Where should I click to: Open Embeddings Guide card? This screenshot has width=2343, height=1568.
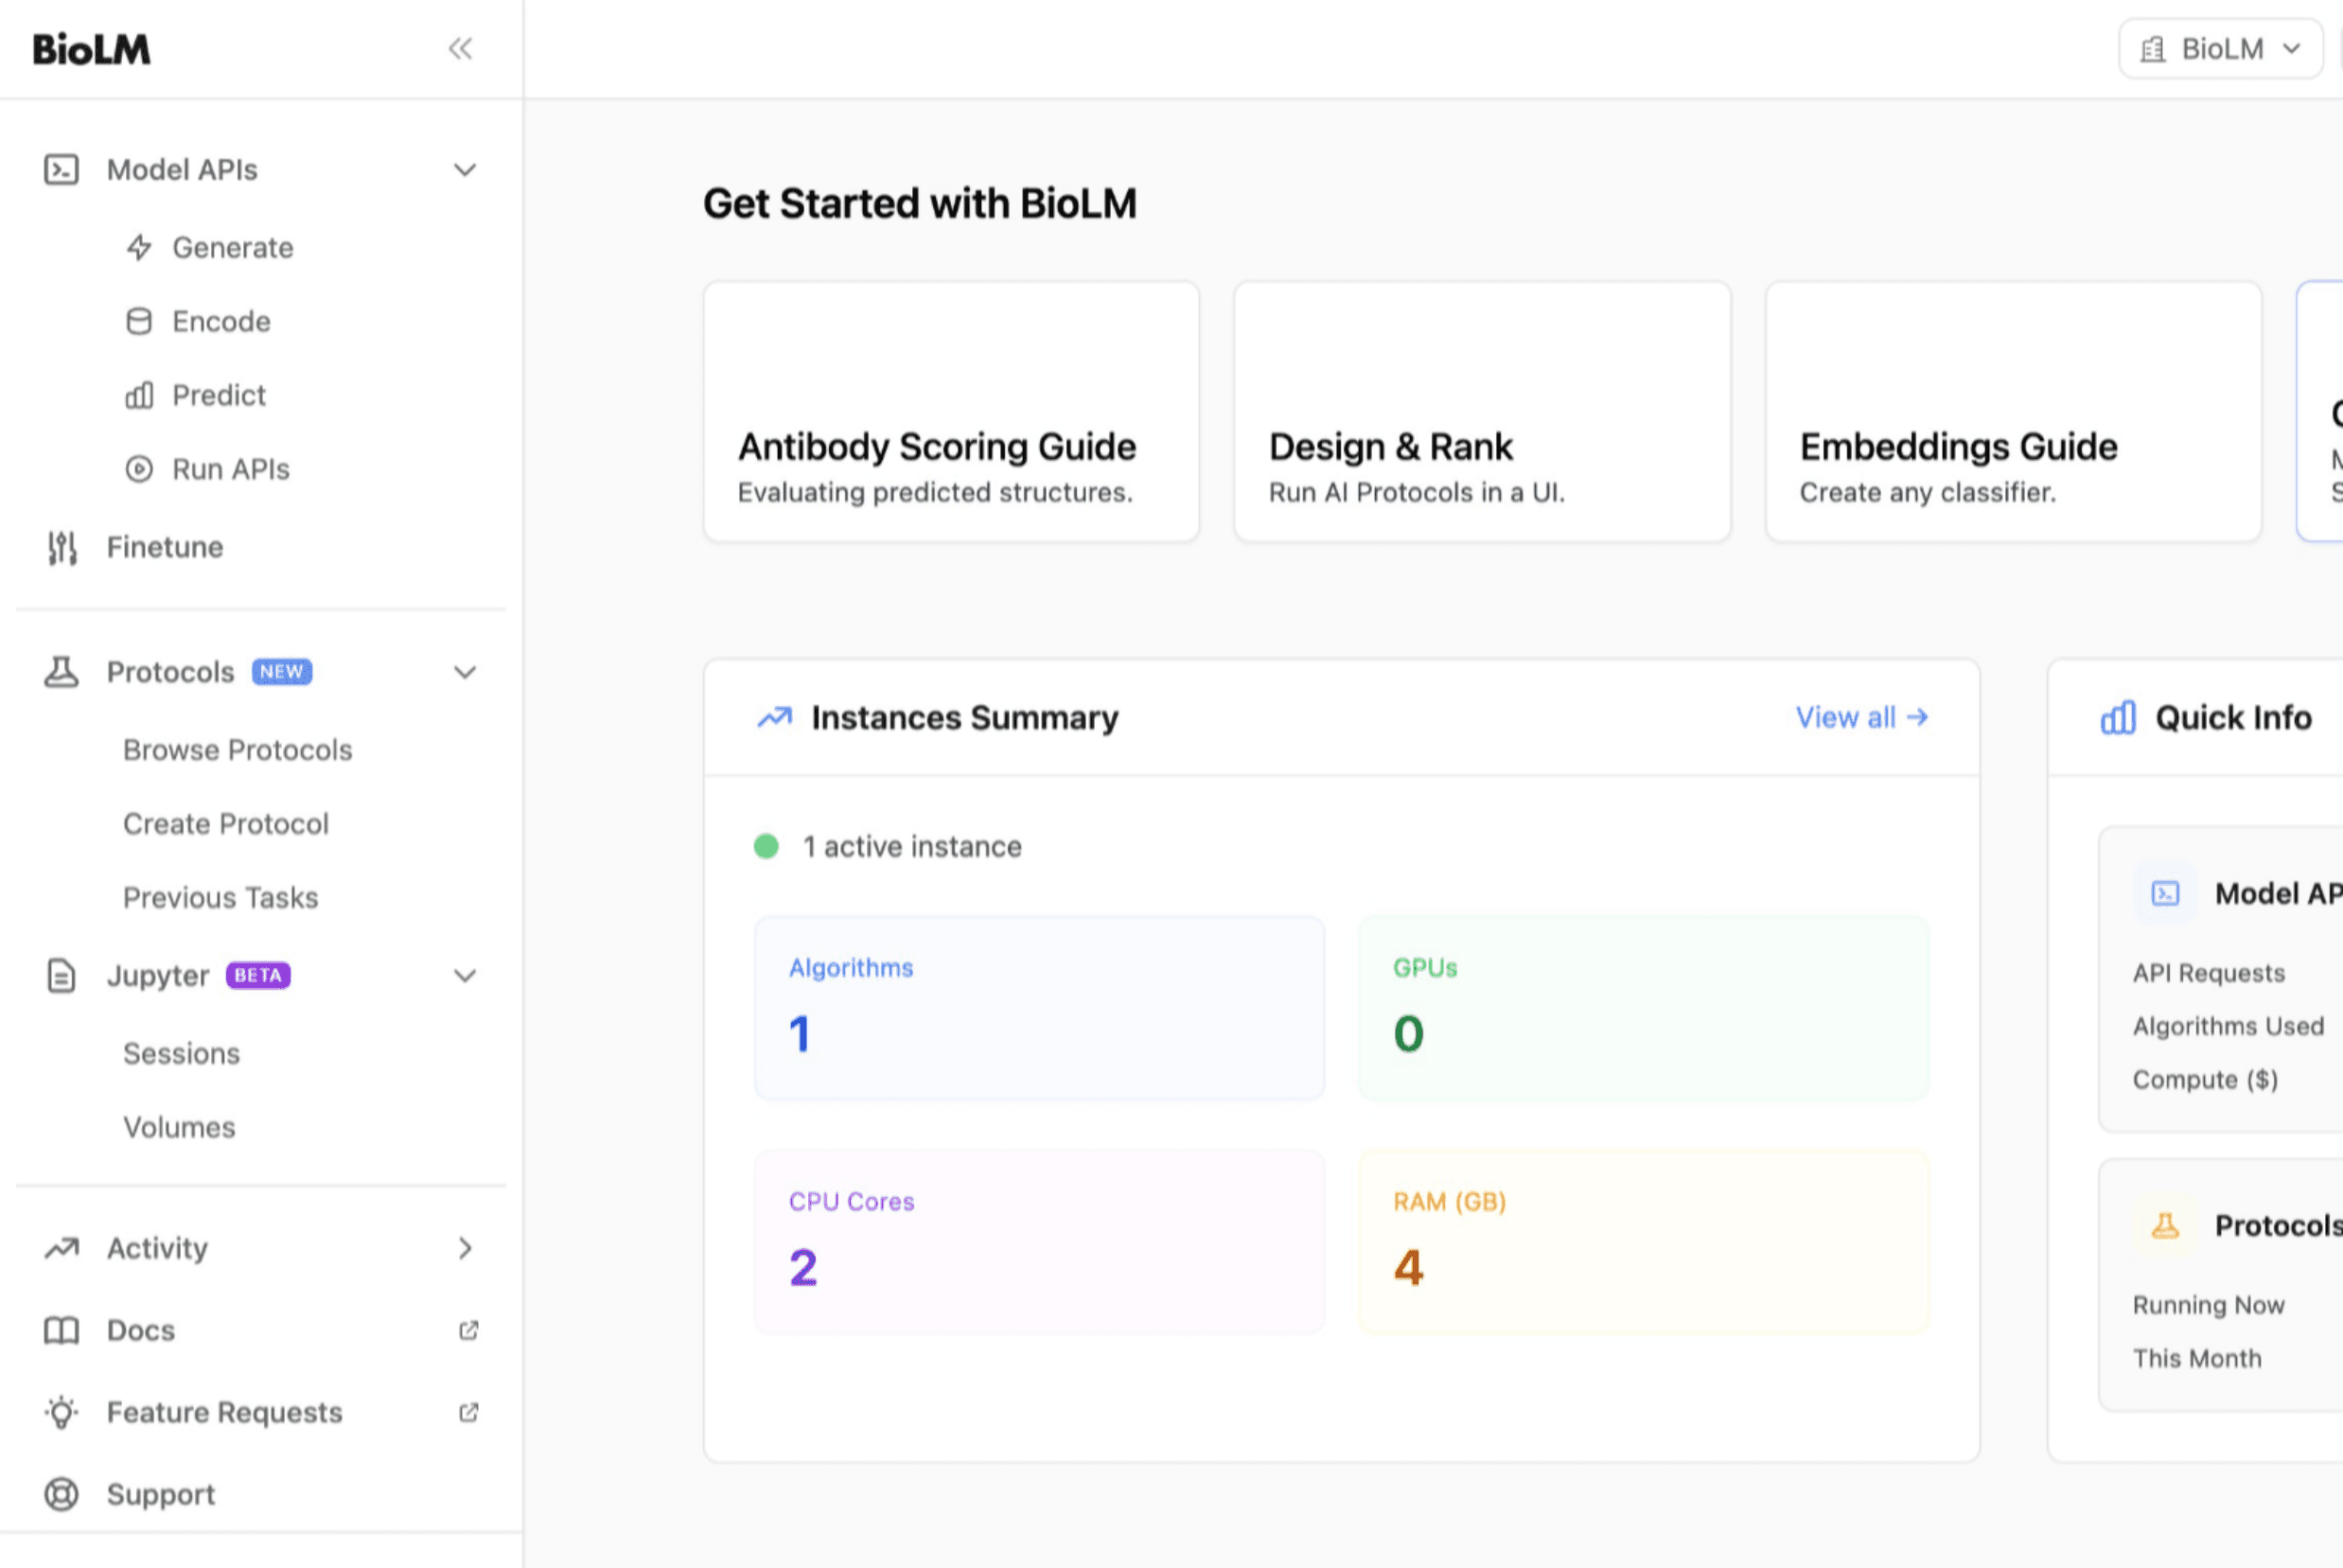[2013, 411]
